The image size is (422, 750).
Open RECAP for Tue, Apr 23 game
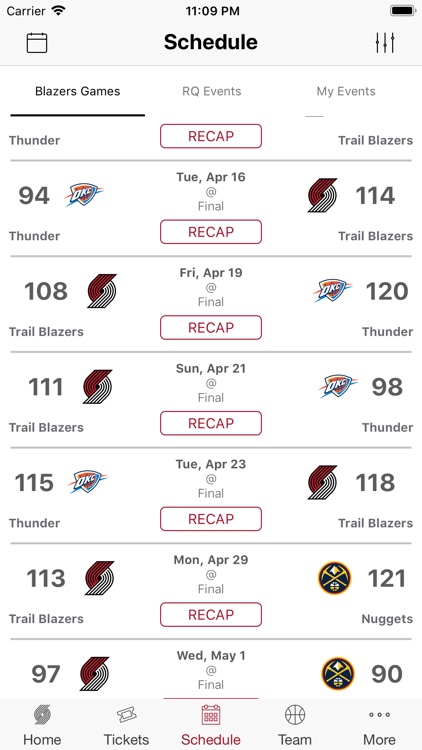(x=211, y=519)
